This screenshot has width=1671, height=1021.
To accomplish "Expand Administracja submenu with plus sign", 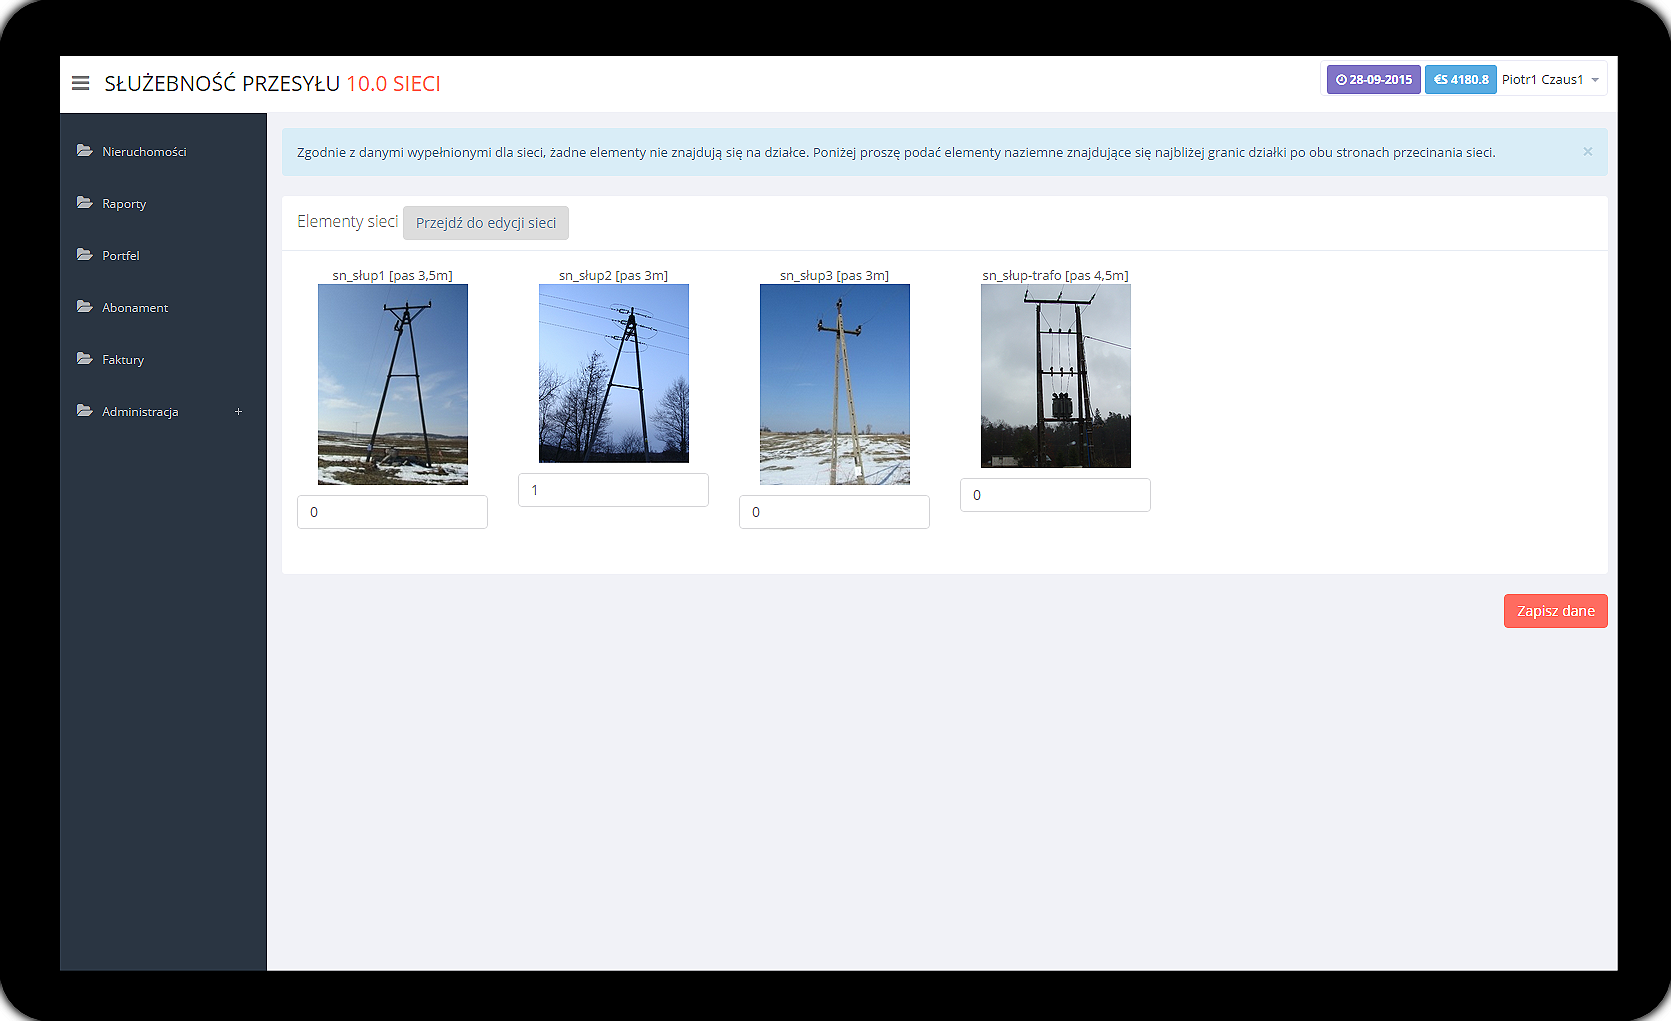I will [238, 411].
